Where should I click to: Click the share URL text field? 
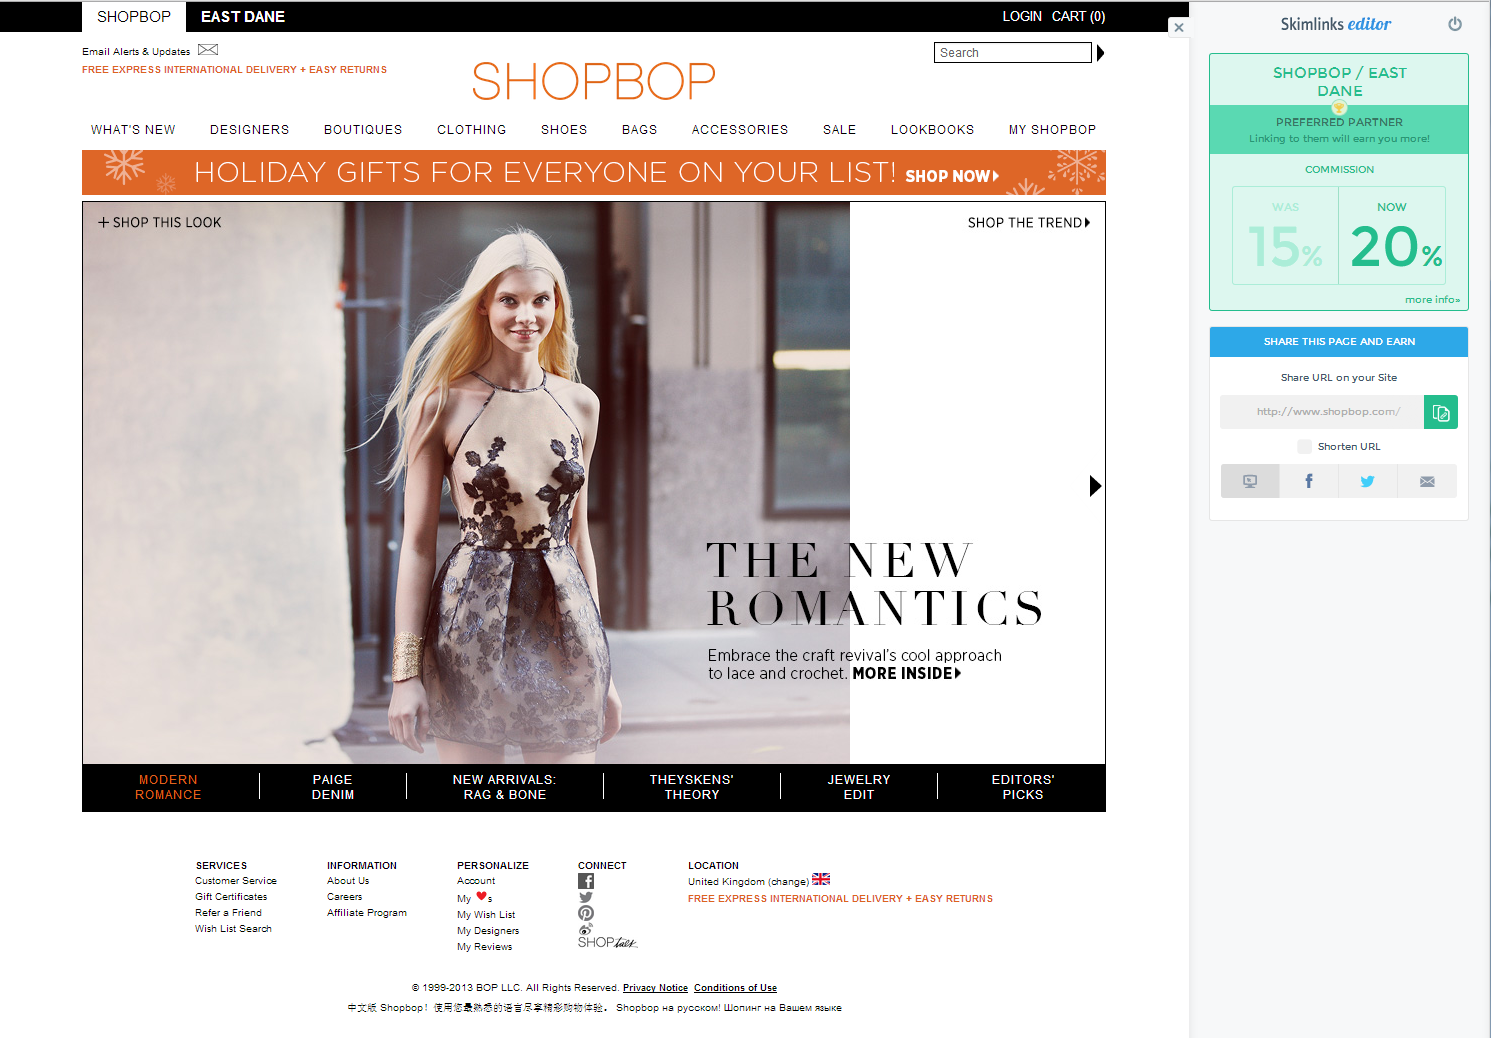[1322, 412]
